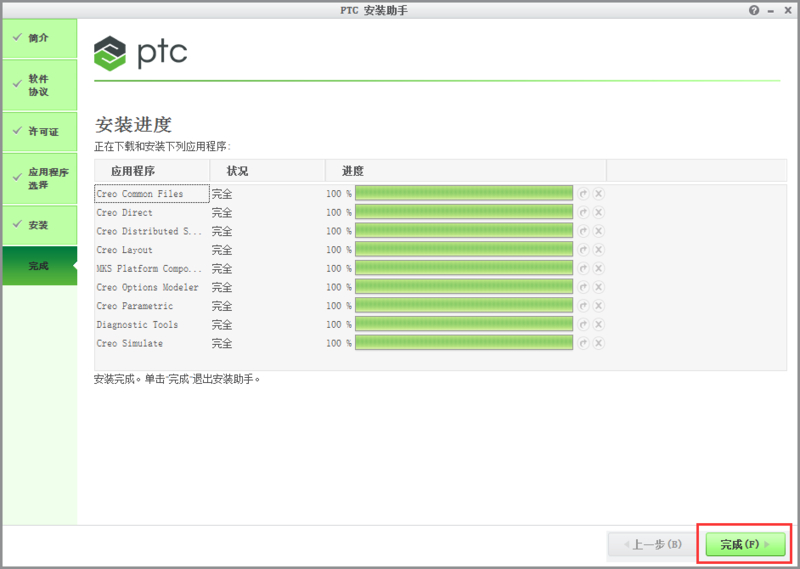Image resolution: width=800 pixels, height=569 pixels.
Task: Click Creo Common Files progress bar
Action: [x=464, y=193]
